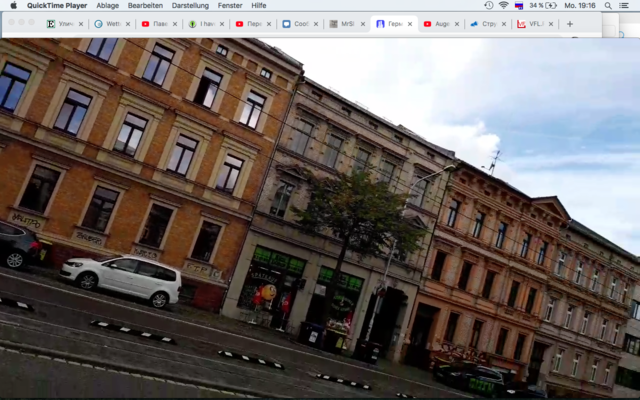Close the "Coot" tab
The image size is (640, 400).
click(316, 24)
